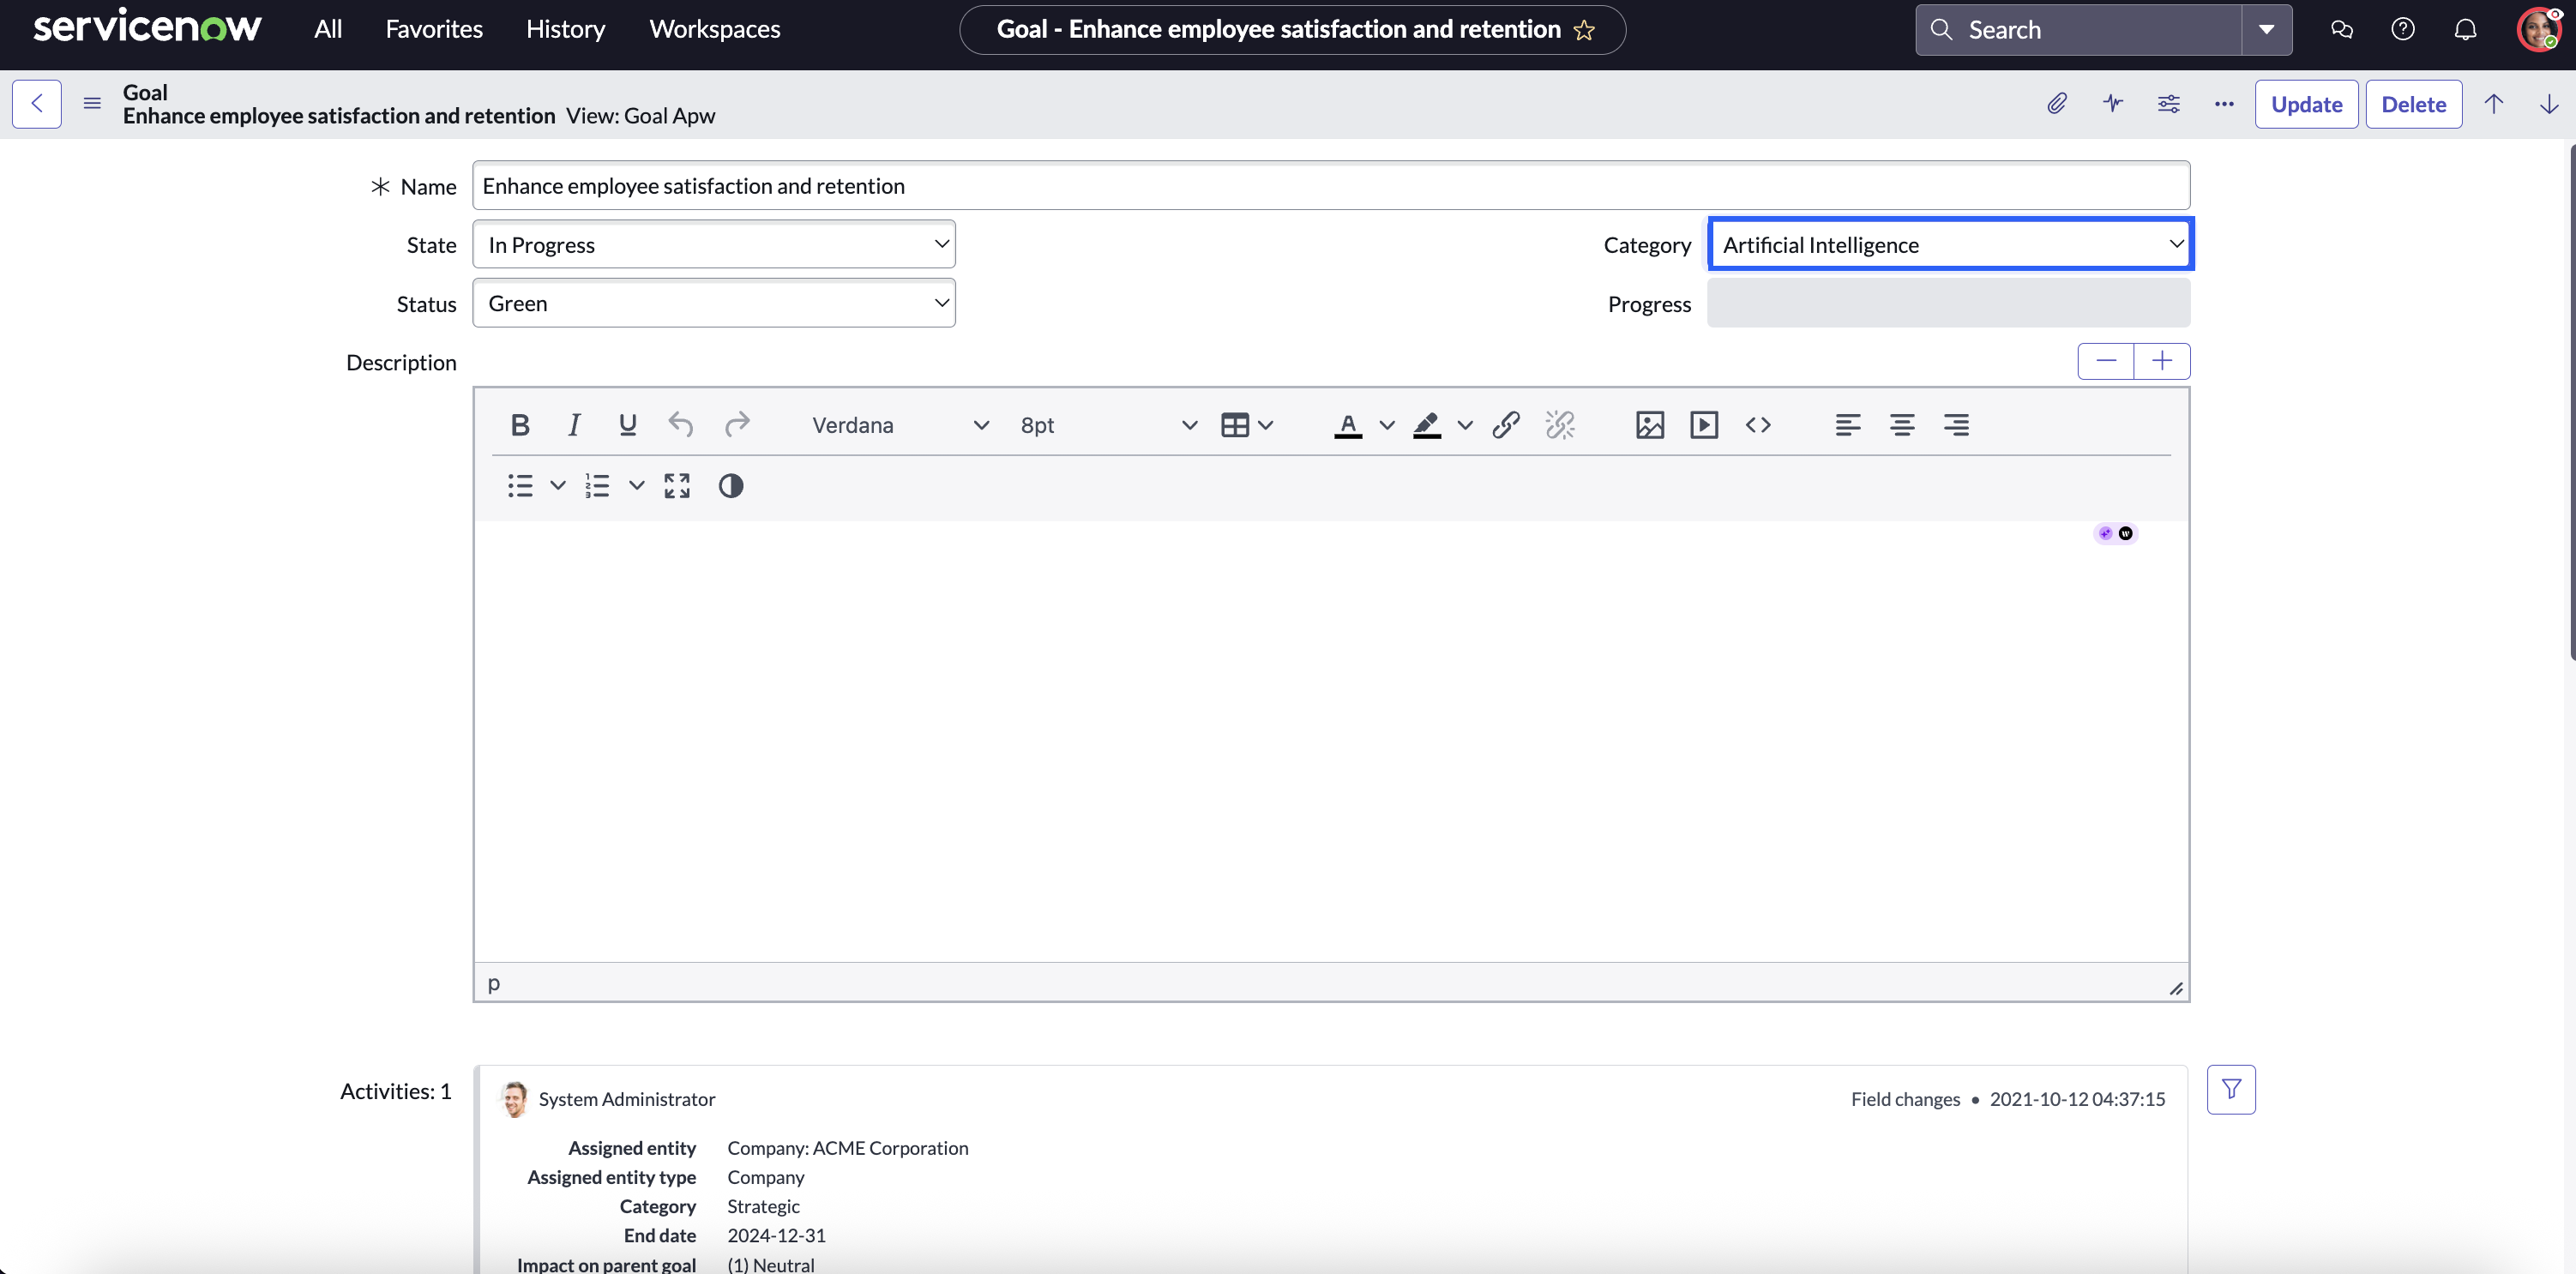Click the Delete button
The height and width of the screenshot is (1274, 2576).
coord(2413,104)
